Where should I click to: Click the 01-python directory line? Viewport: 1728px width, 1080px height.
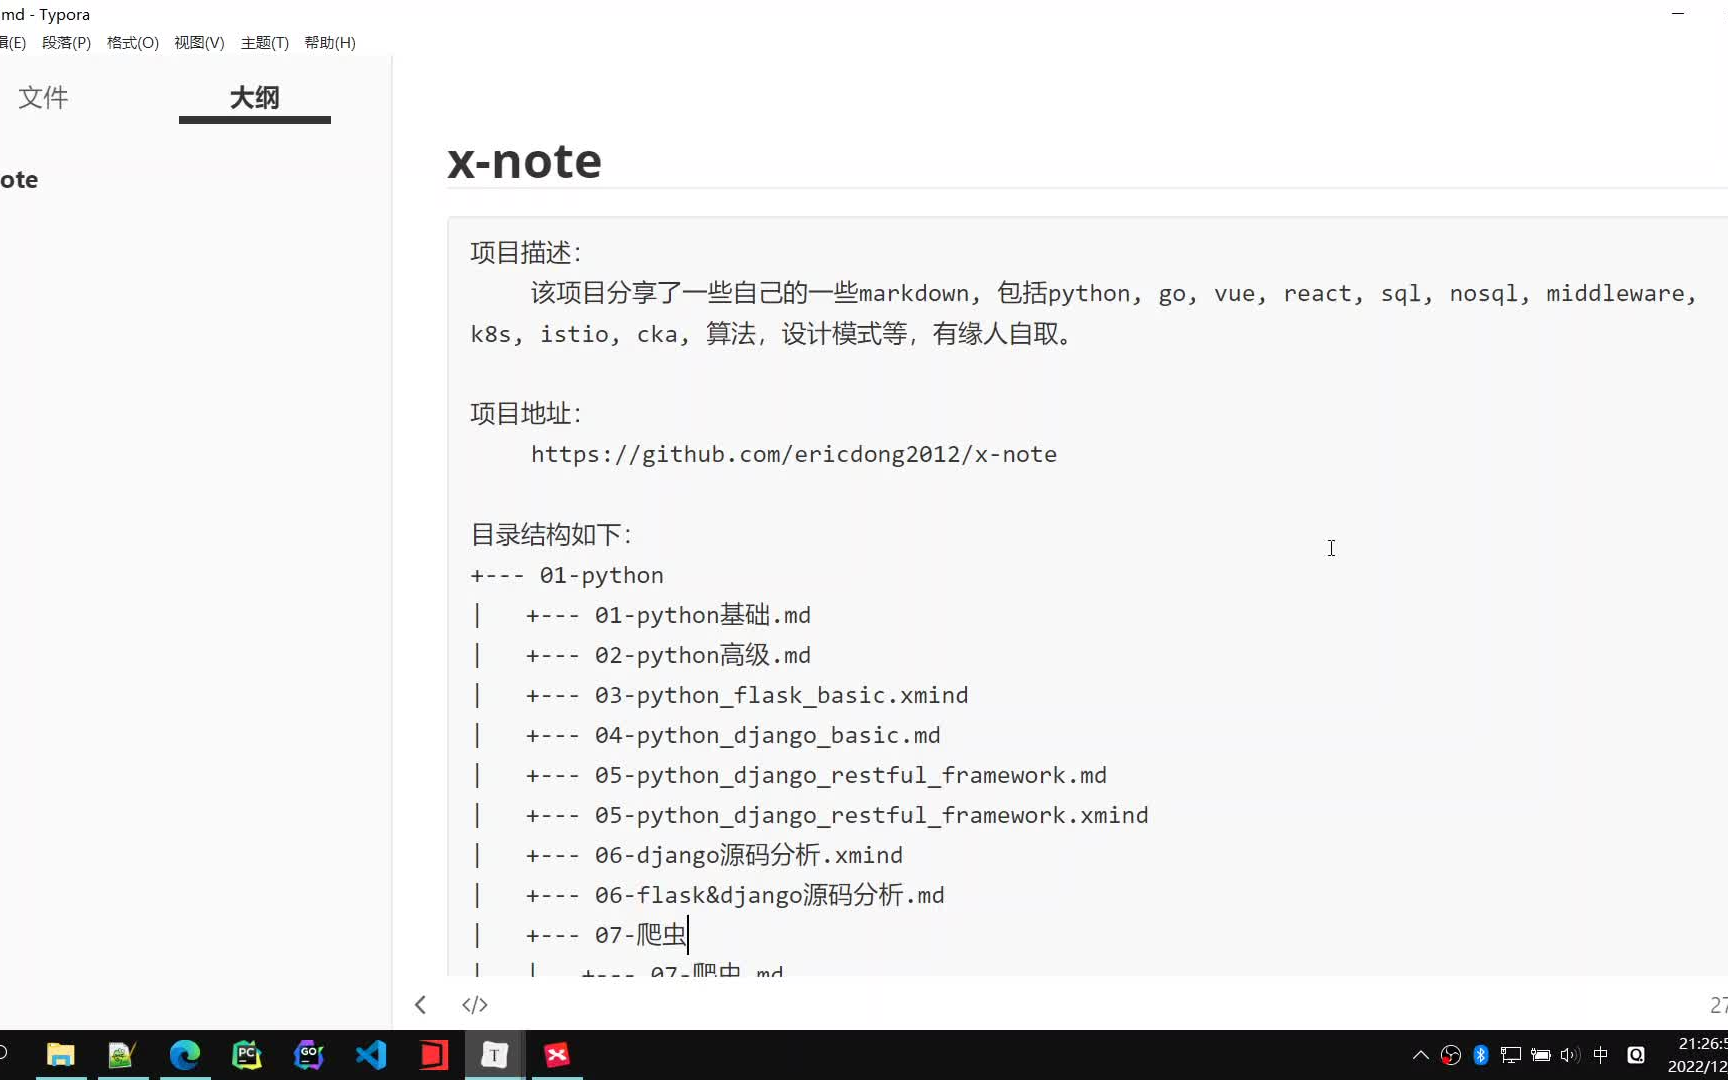tap(567, 575)
